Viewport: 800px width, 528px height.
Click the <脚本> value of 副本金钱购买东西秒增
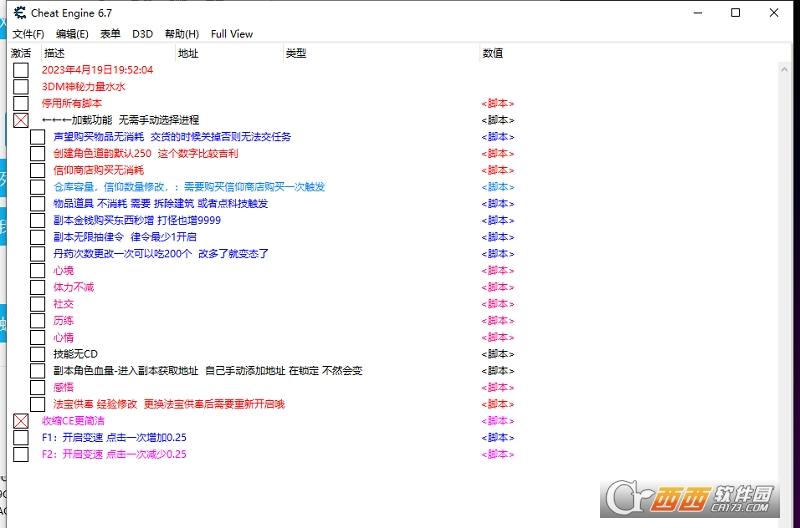(497, 220)
